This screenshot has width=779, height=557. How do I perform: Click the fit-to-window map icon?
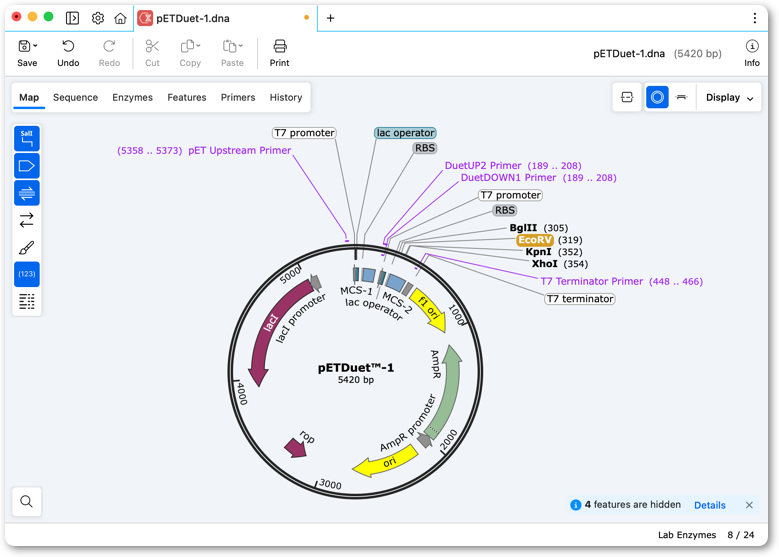click(627, 97)
